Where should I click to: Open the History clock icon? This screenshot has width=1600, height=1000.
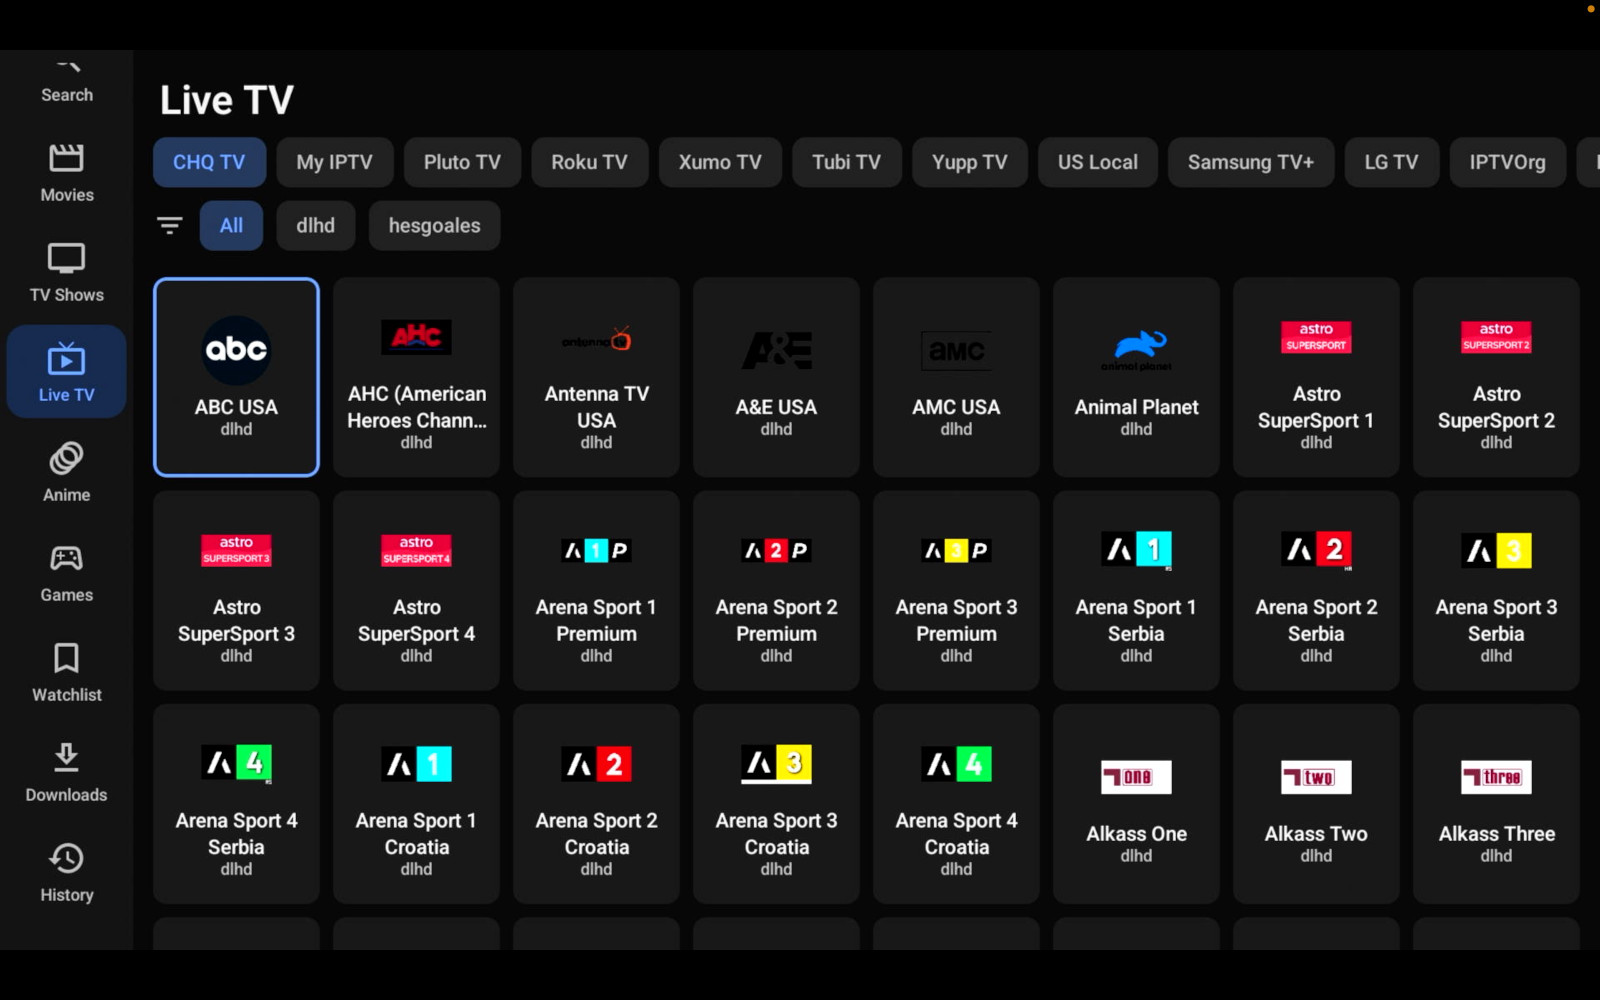[x=66, y=858]
